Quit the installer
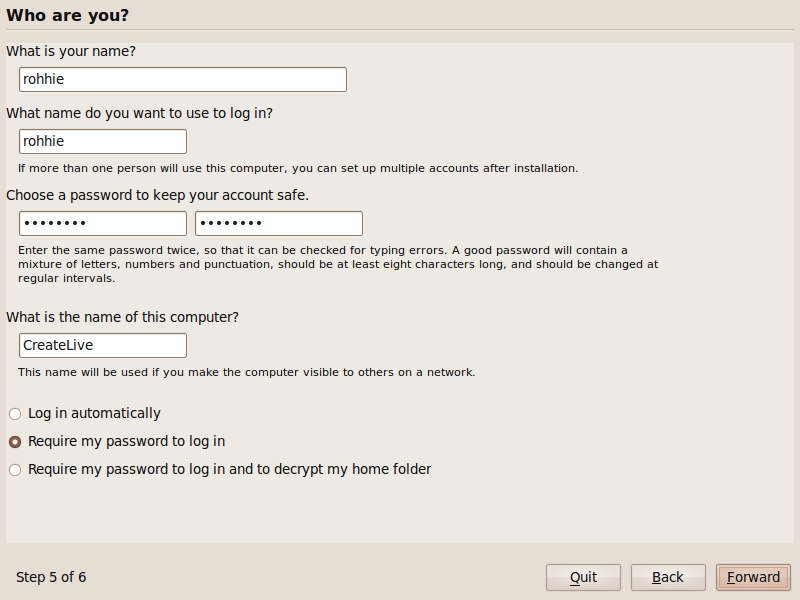This screenshot has height=600, width=800. [x=583, y=577]
